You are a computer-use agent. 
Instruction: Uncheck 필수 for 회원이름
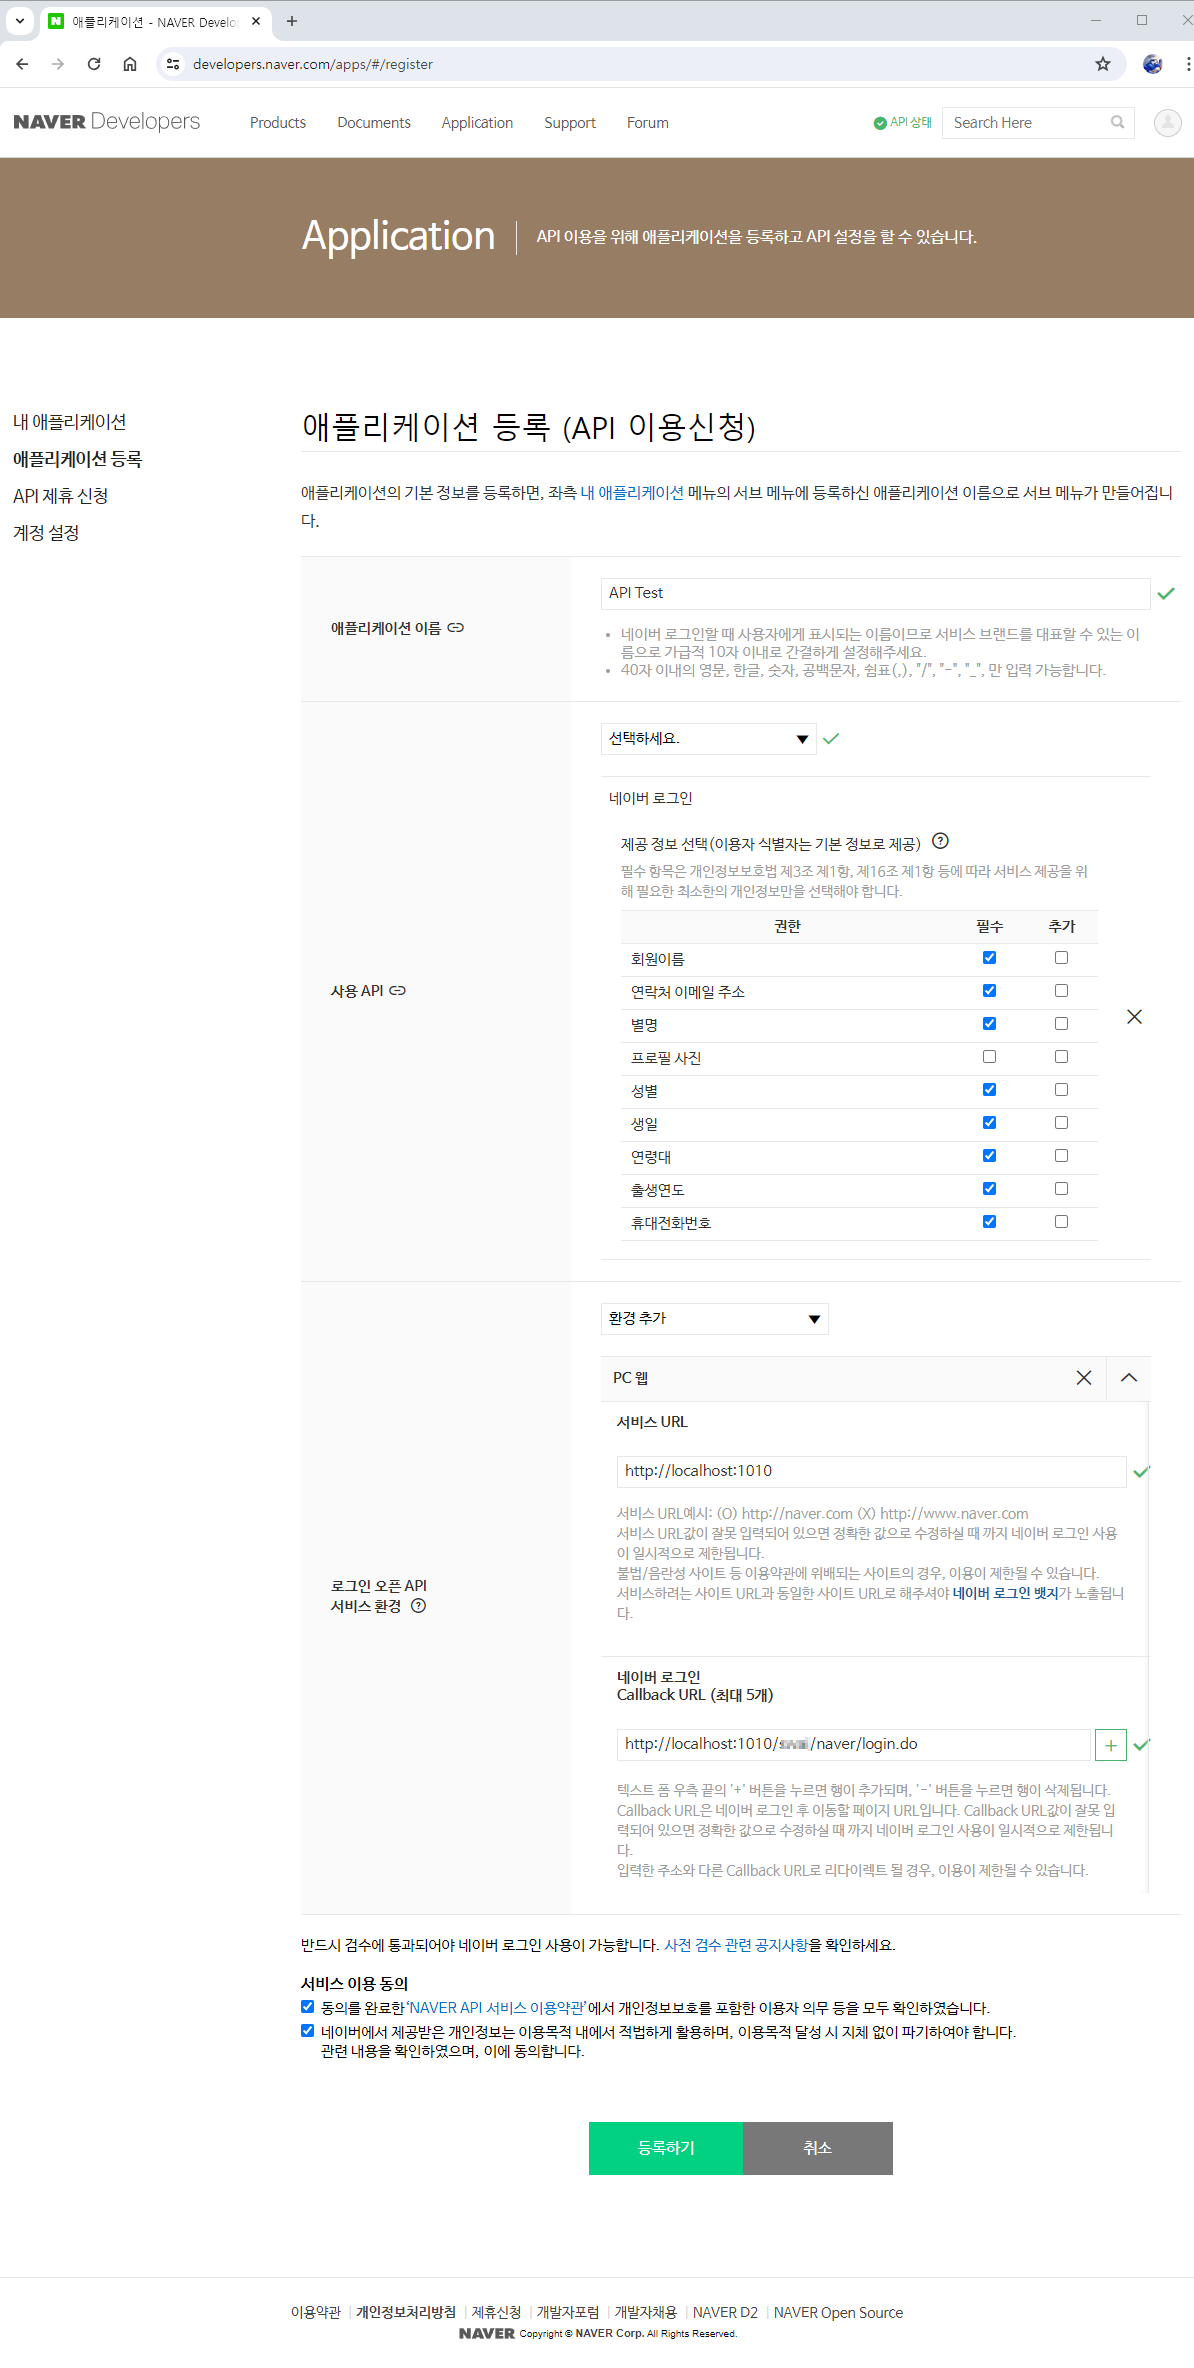(x=990, y=958)
